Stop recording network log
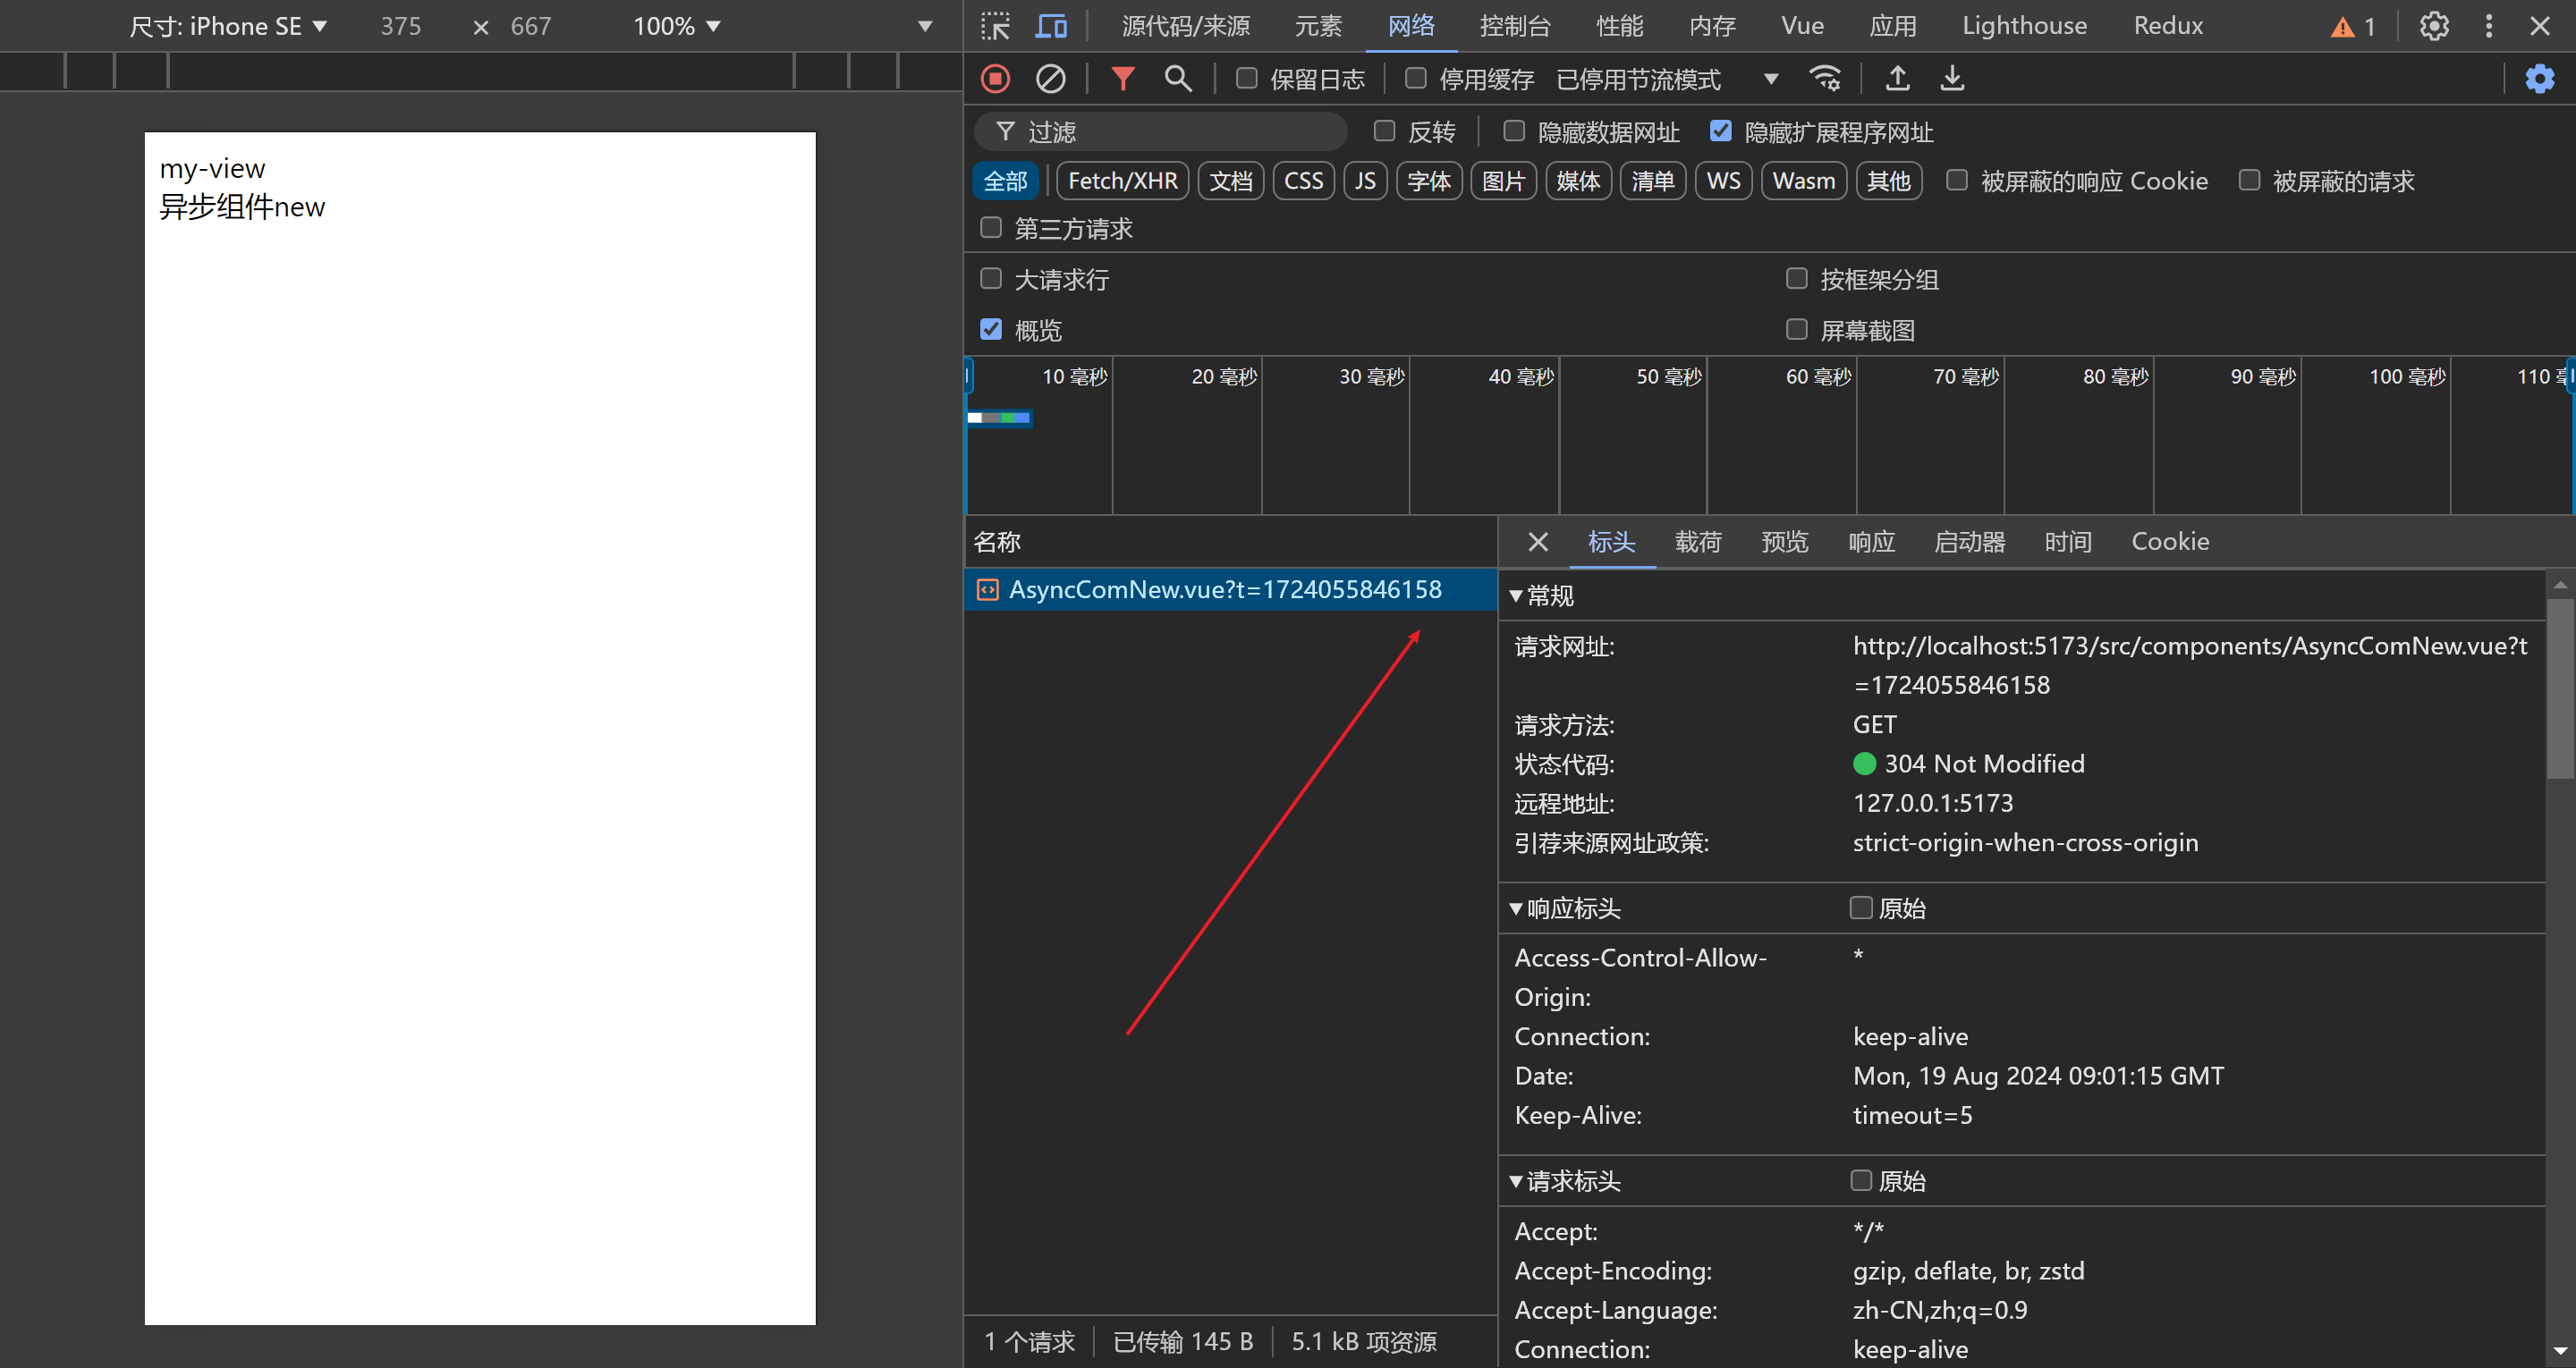Screen dimensions: 2576x1368 pyautogui.click(x=995, y=79)
